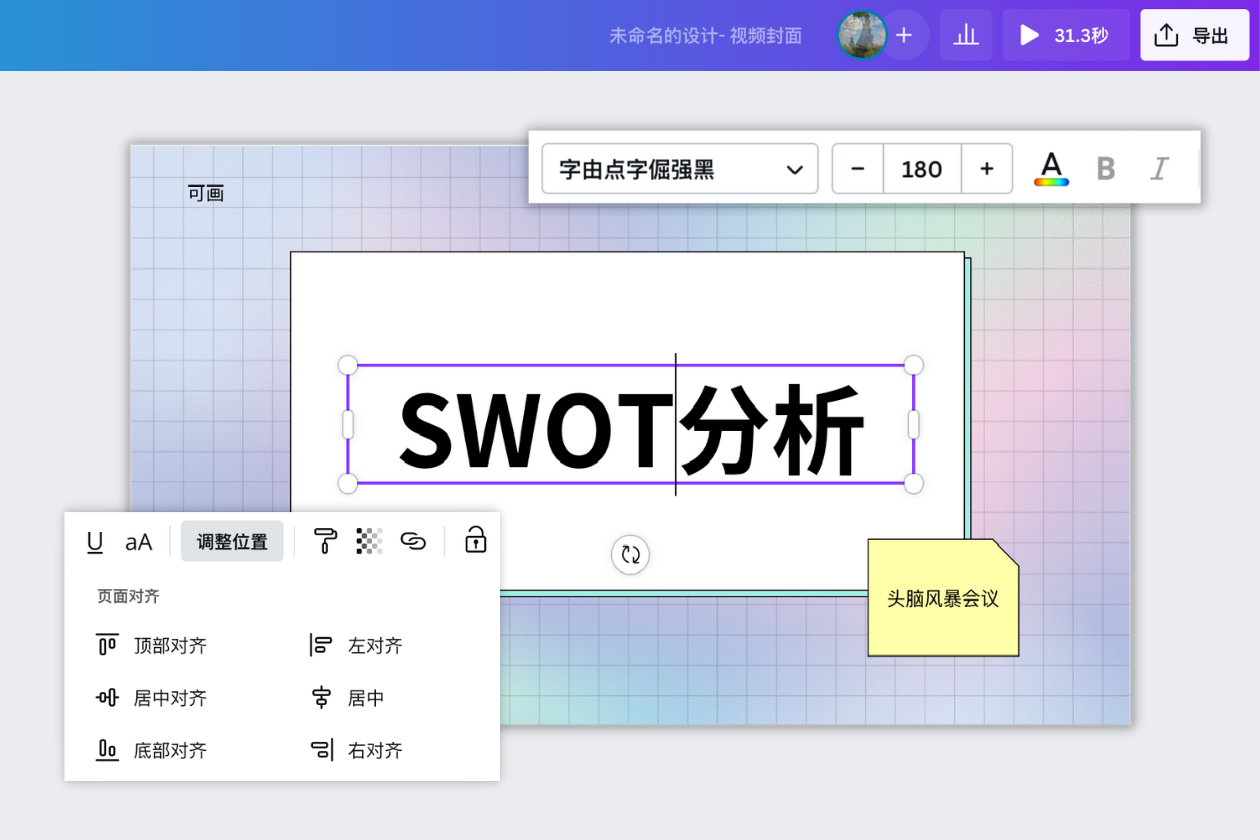Click the font size field showing 180
1260x840 pixels.
[922, 169]
